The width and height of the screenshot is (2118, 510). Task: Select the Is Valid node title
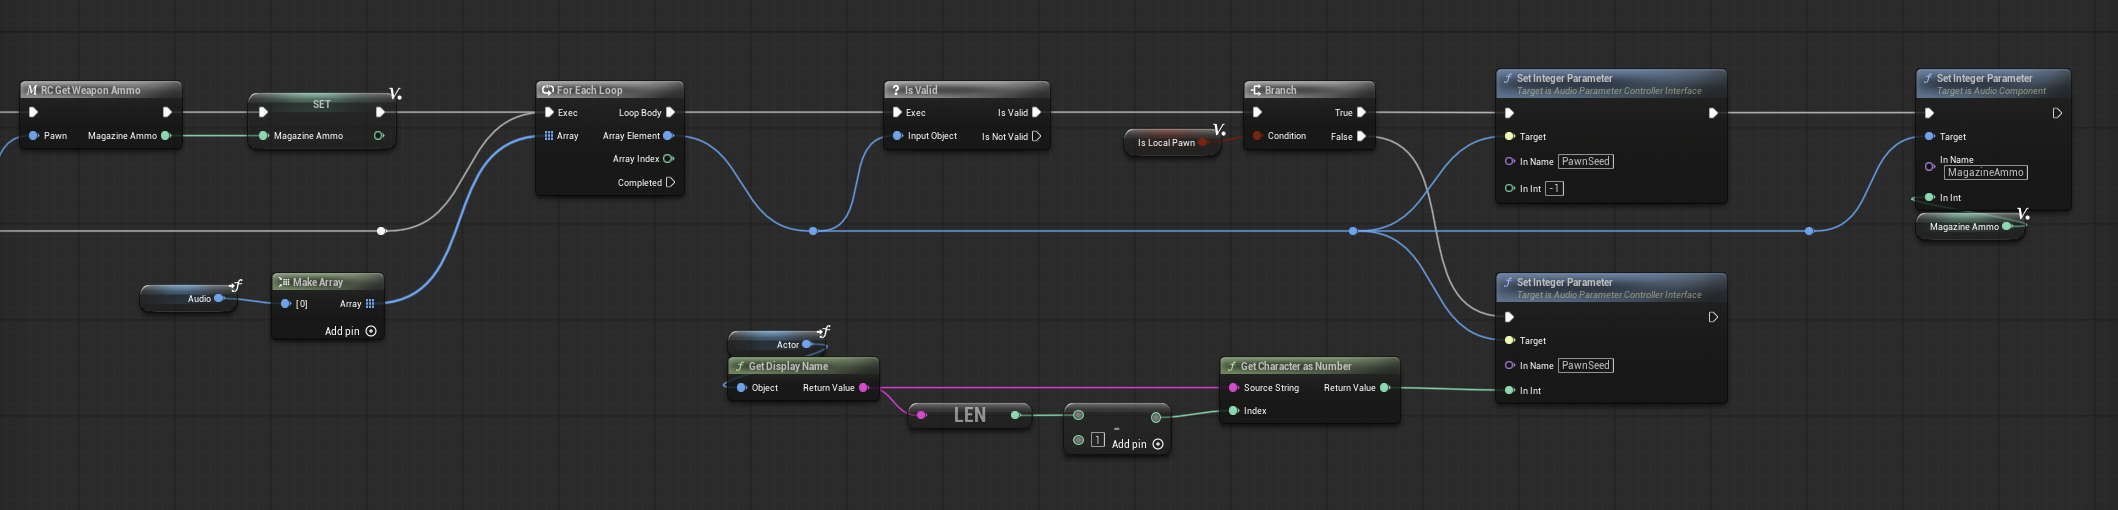pyautogui.click(x=921, y=90)
